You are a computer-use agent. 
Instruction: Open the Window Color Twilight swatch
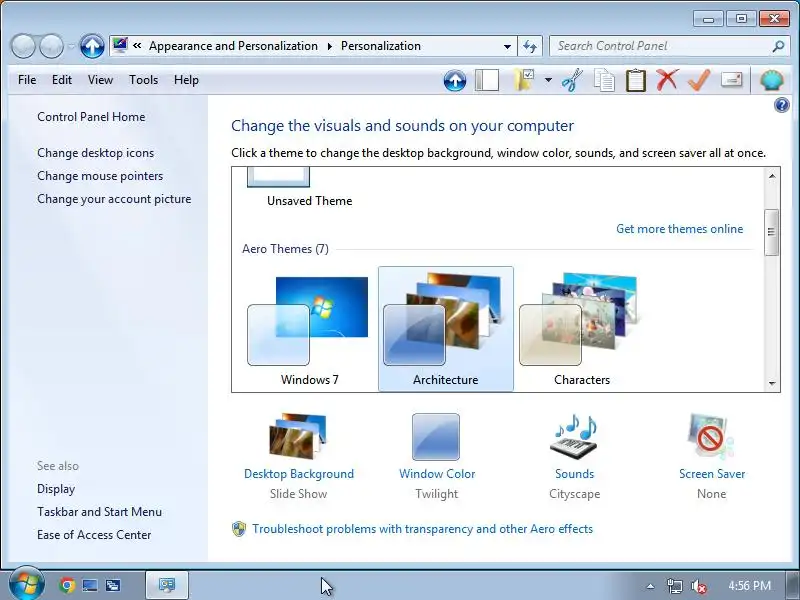[x=436, y=437]
